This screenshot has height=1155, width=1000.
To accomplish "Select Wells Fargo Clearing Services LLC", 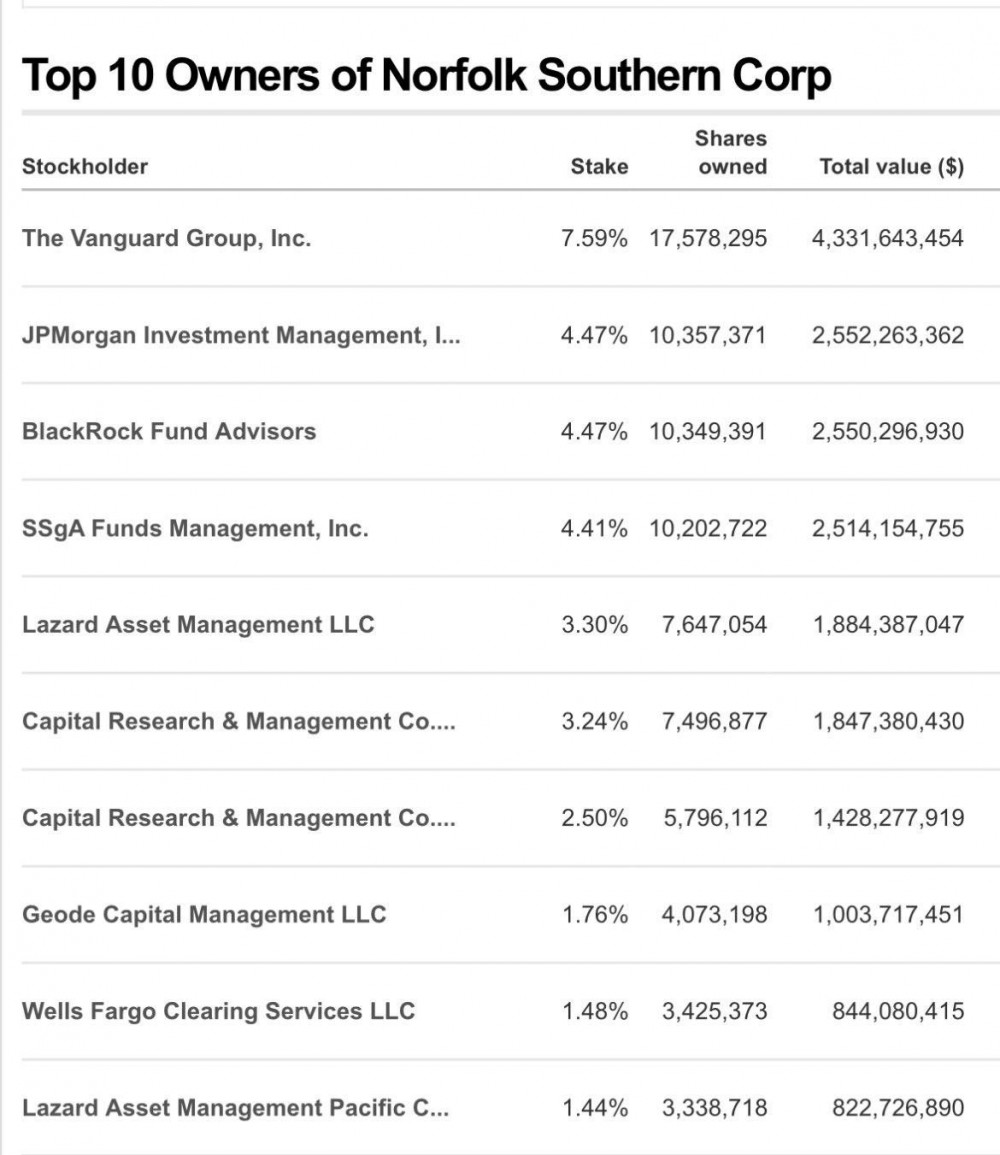I will tap(219, 1011).
